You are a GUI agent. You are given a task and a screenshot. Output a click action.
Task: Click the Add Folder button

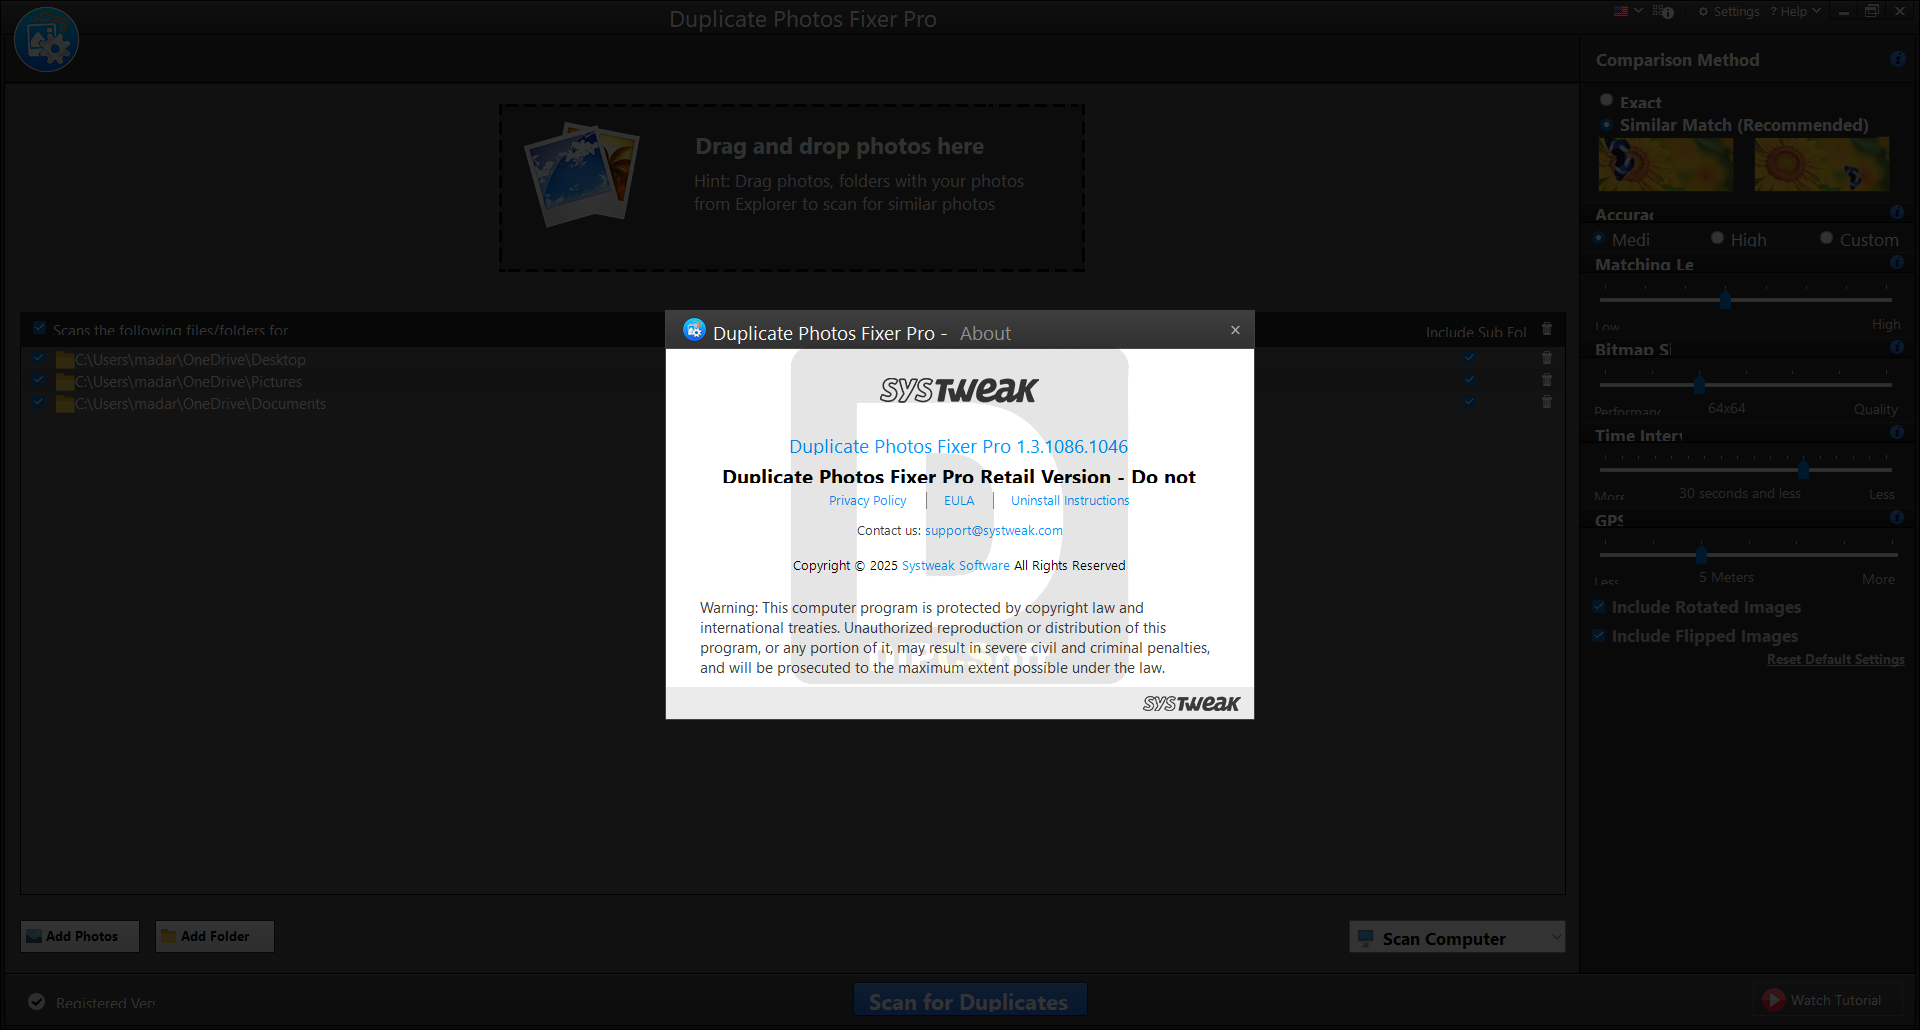(x=215, y=936)
